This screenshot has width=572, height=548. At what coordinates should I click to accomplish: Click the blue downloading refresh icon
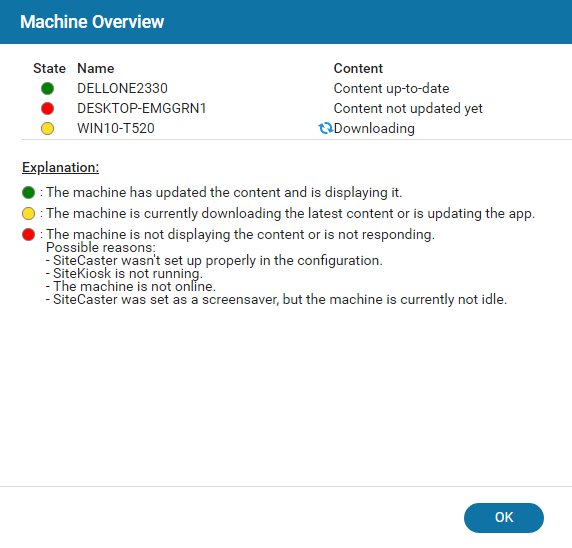point(325,128)
